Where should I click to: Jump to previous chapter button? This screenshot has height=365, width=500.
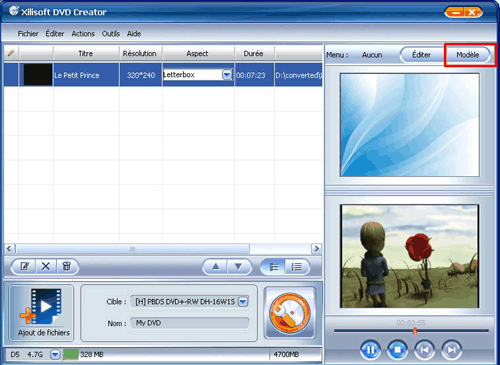tap(424, 350)
